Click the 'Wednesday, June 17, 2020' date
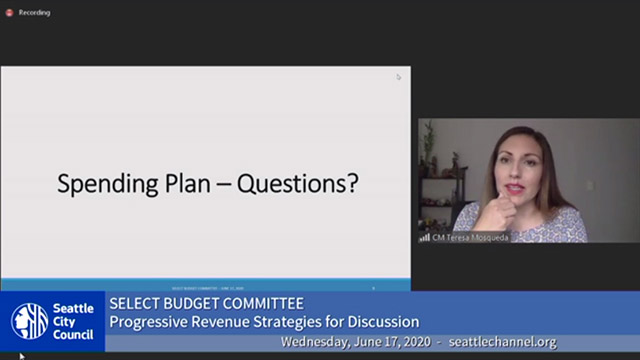This screenshot has height=360, width=640. tap(356, 342)
